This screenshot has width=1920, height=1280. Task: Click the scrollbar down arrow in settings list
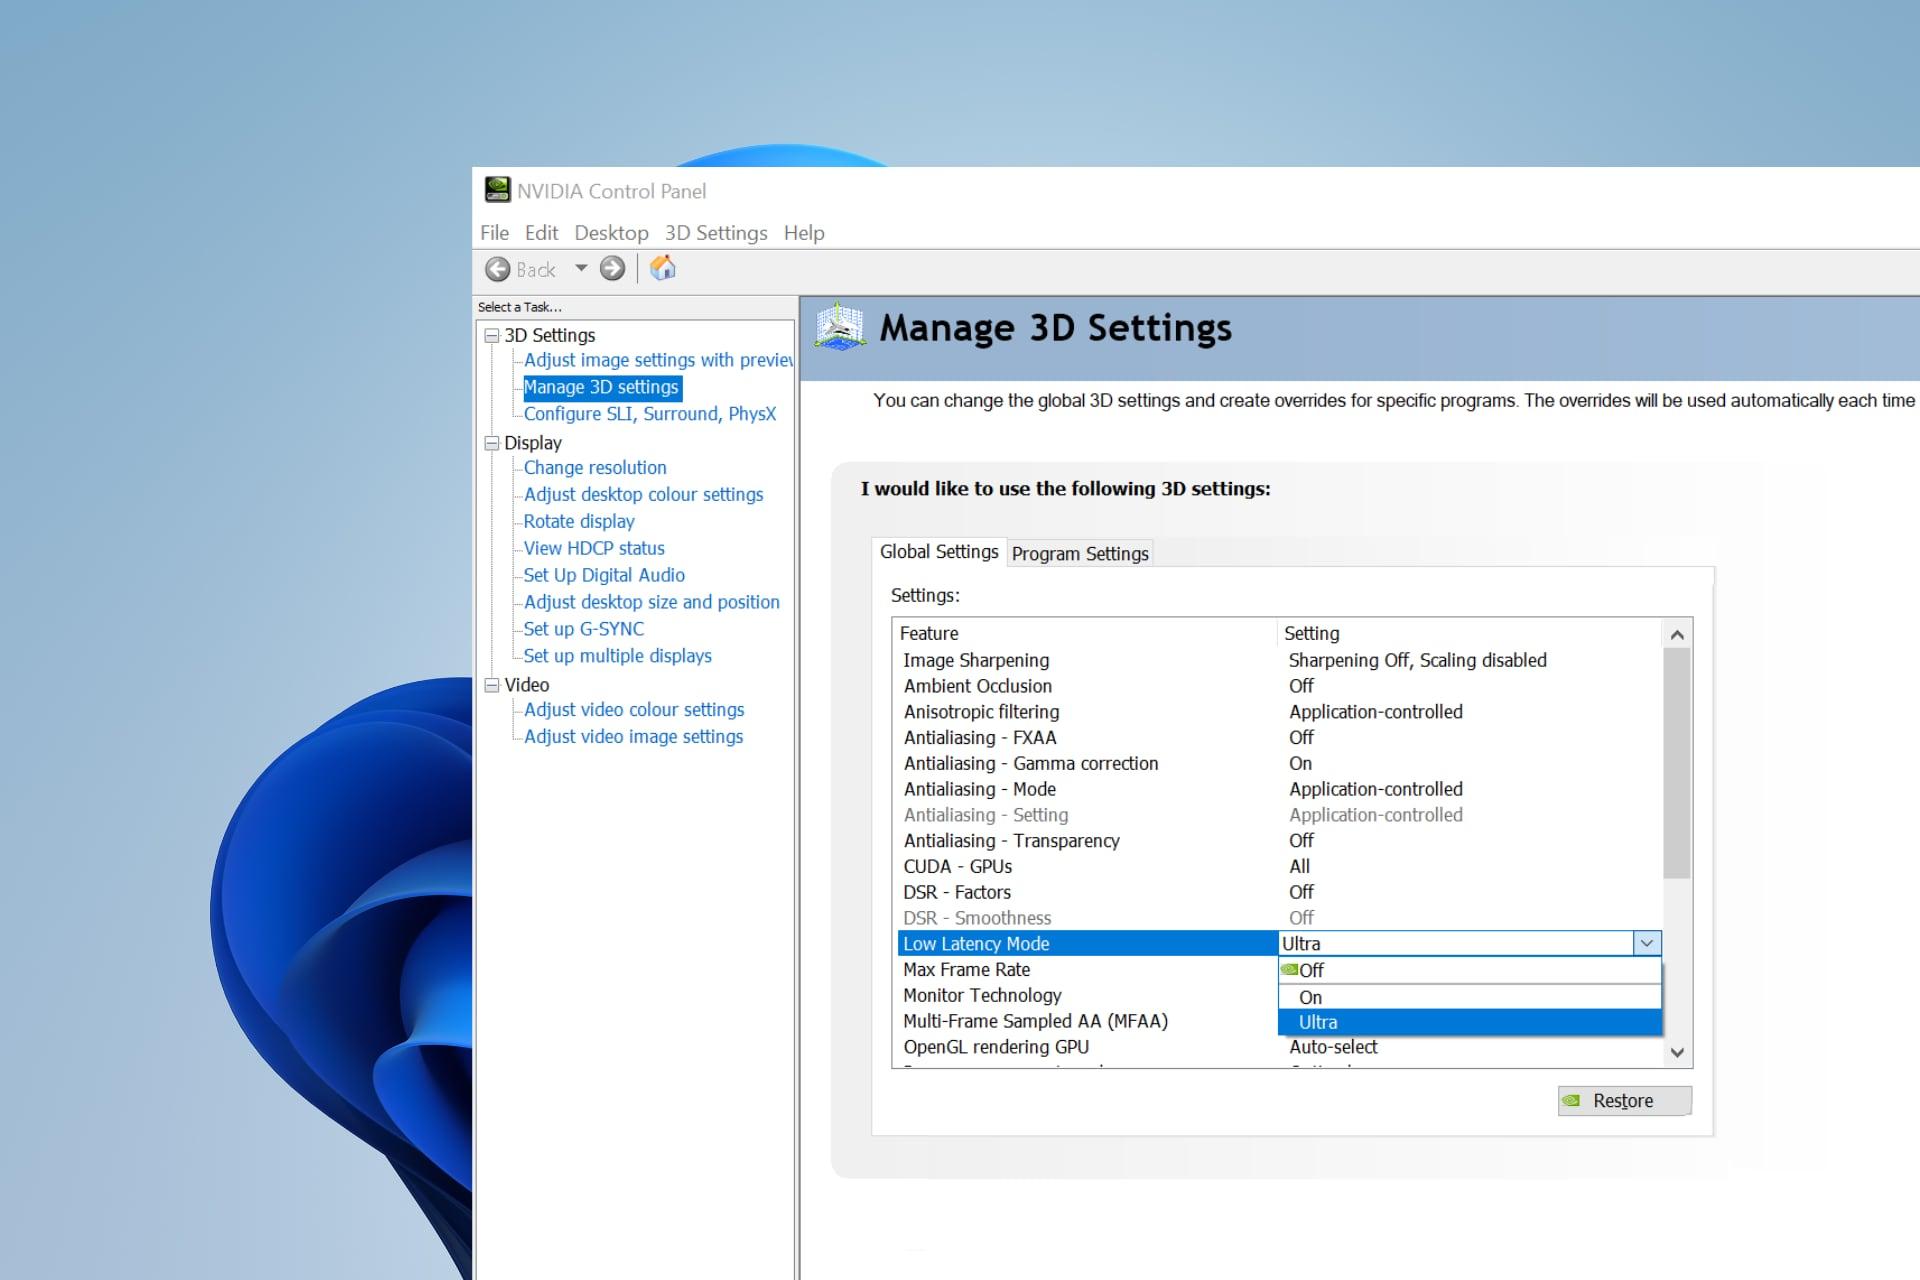pos(1677,1052)
